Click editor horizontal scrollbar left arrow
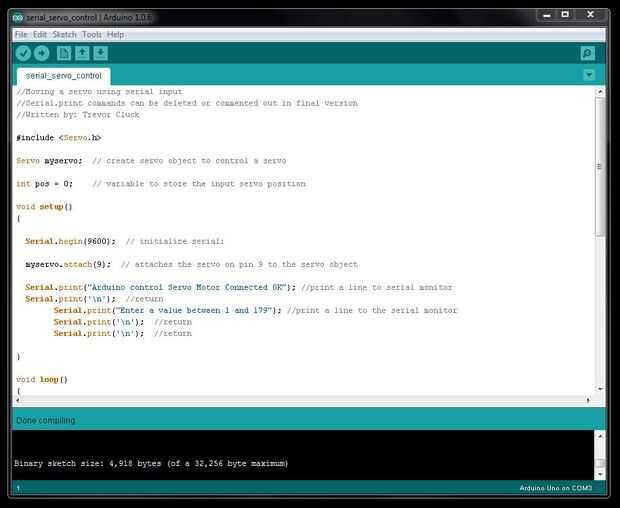 (17, 400)
